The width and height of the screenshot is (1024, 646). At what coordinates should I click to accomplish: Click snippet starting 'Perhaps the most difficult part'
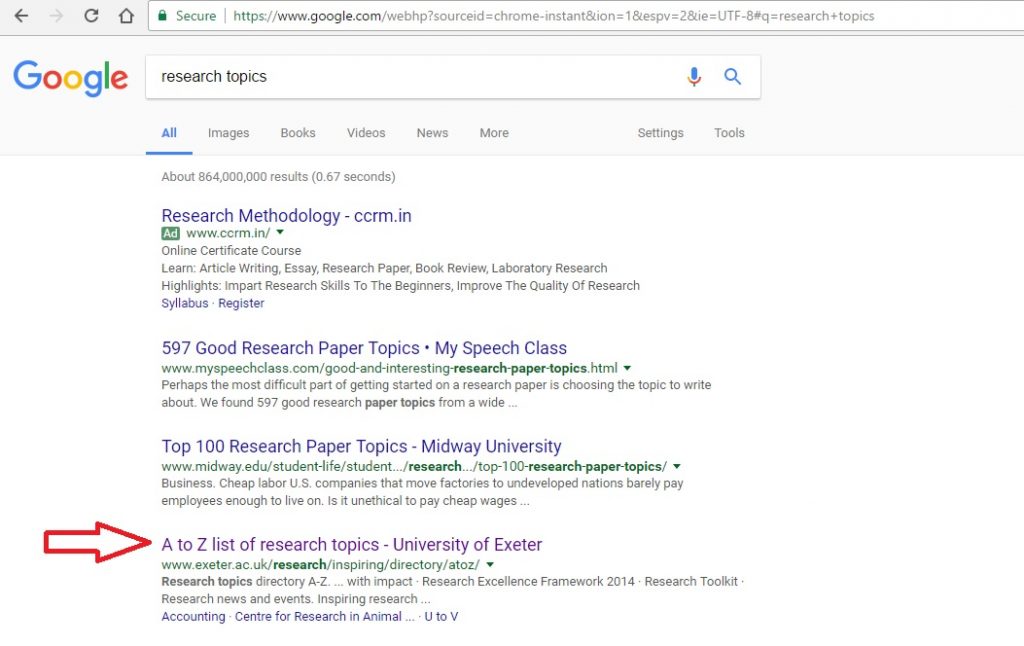(436, 394)
